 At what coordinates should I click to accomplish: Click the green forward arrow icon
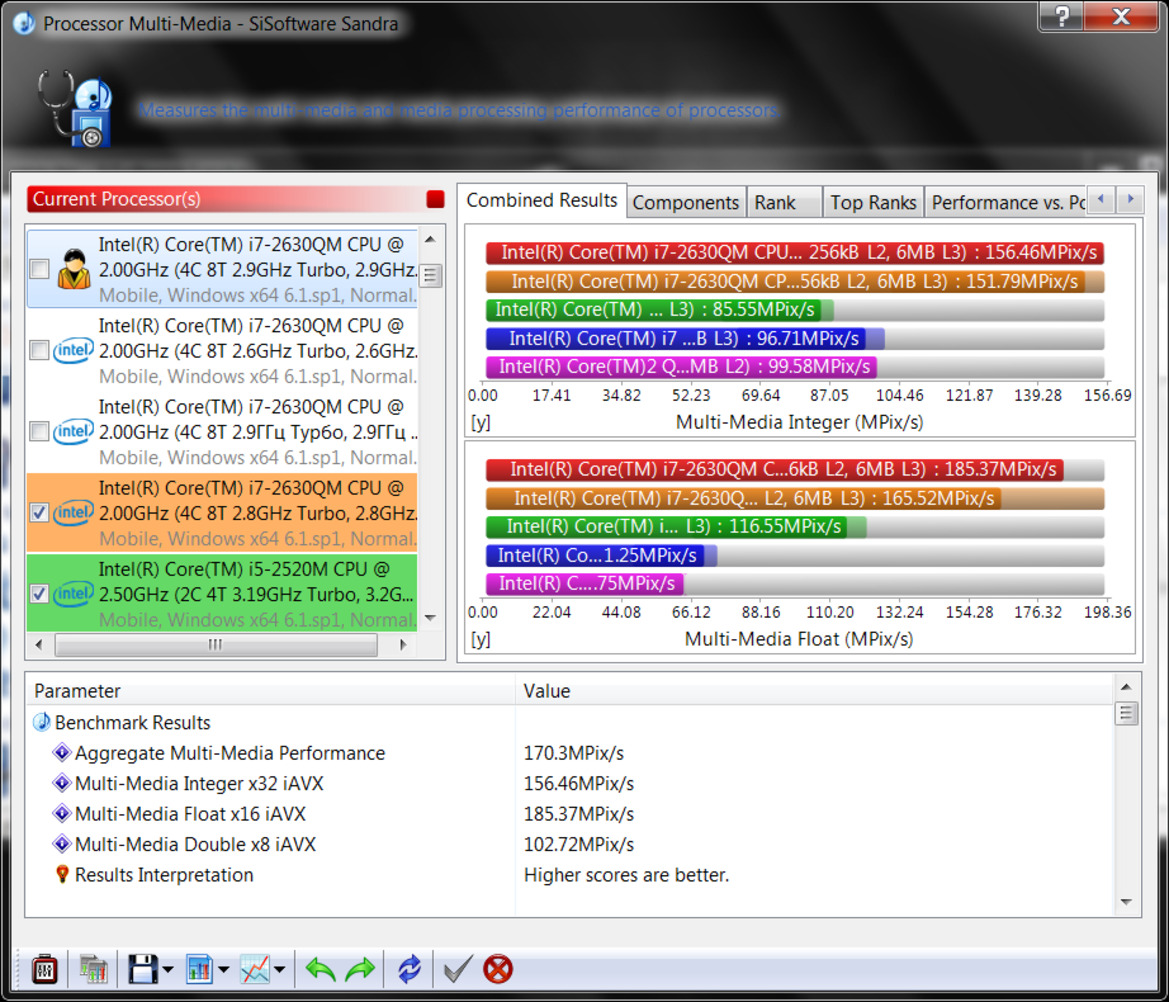360,969
